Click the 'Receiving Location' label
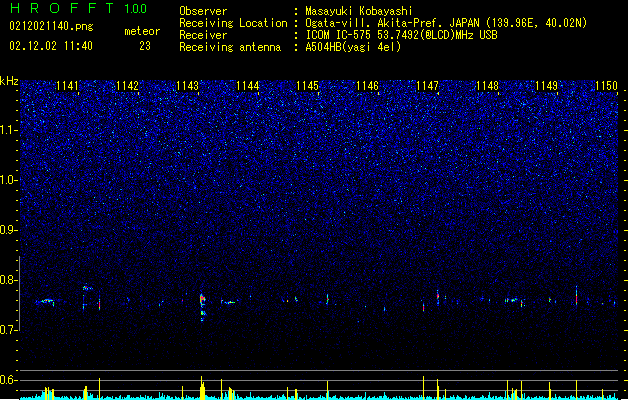Screen dimensions: 629x400 [233, 23]
